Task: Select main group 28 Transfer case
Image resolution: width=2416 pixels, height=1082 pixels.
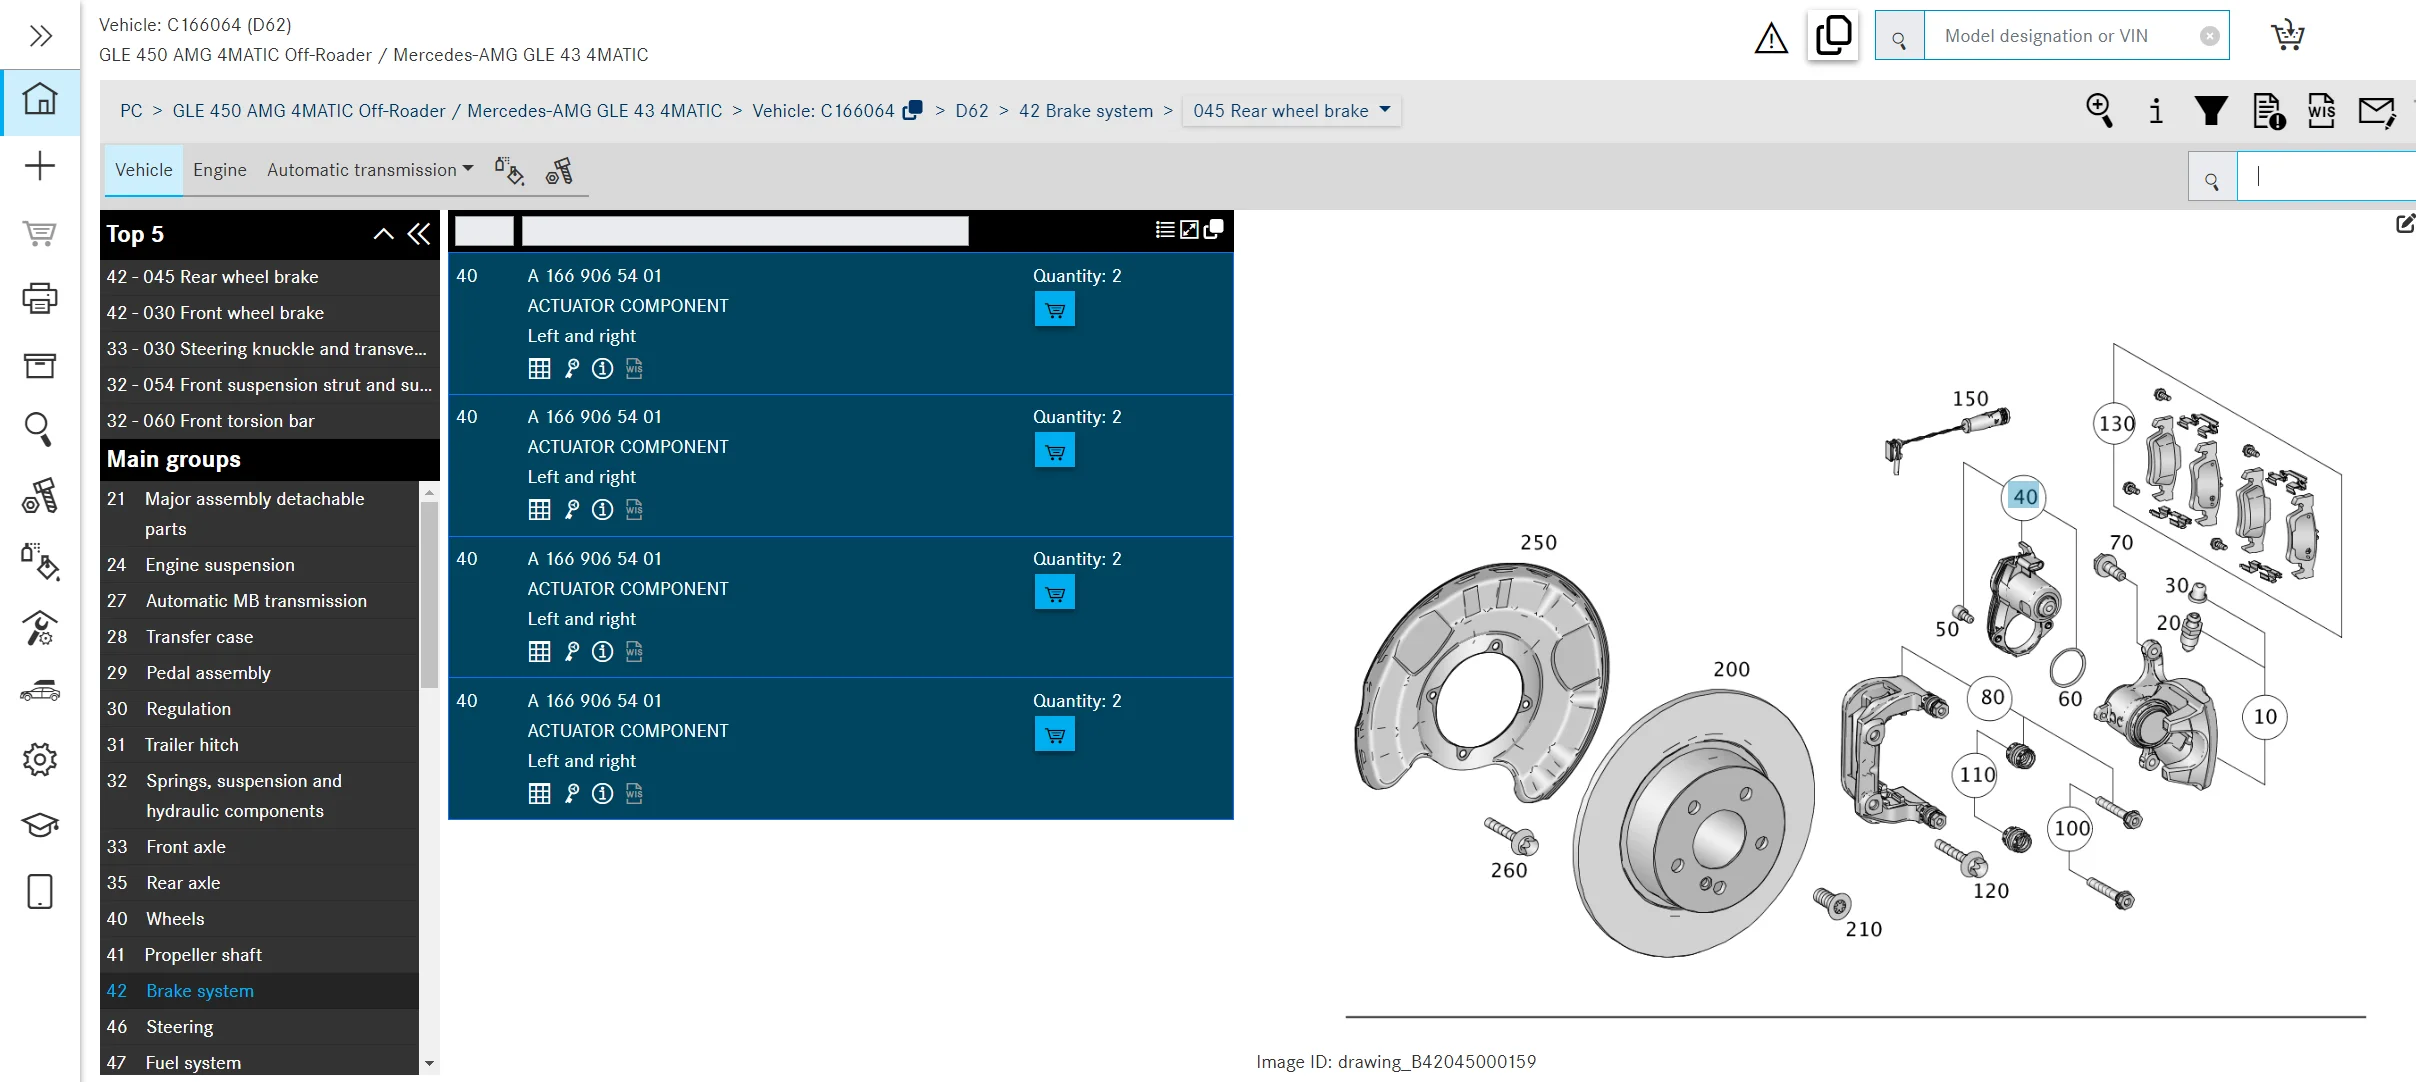Action: (259, 637)
